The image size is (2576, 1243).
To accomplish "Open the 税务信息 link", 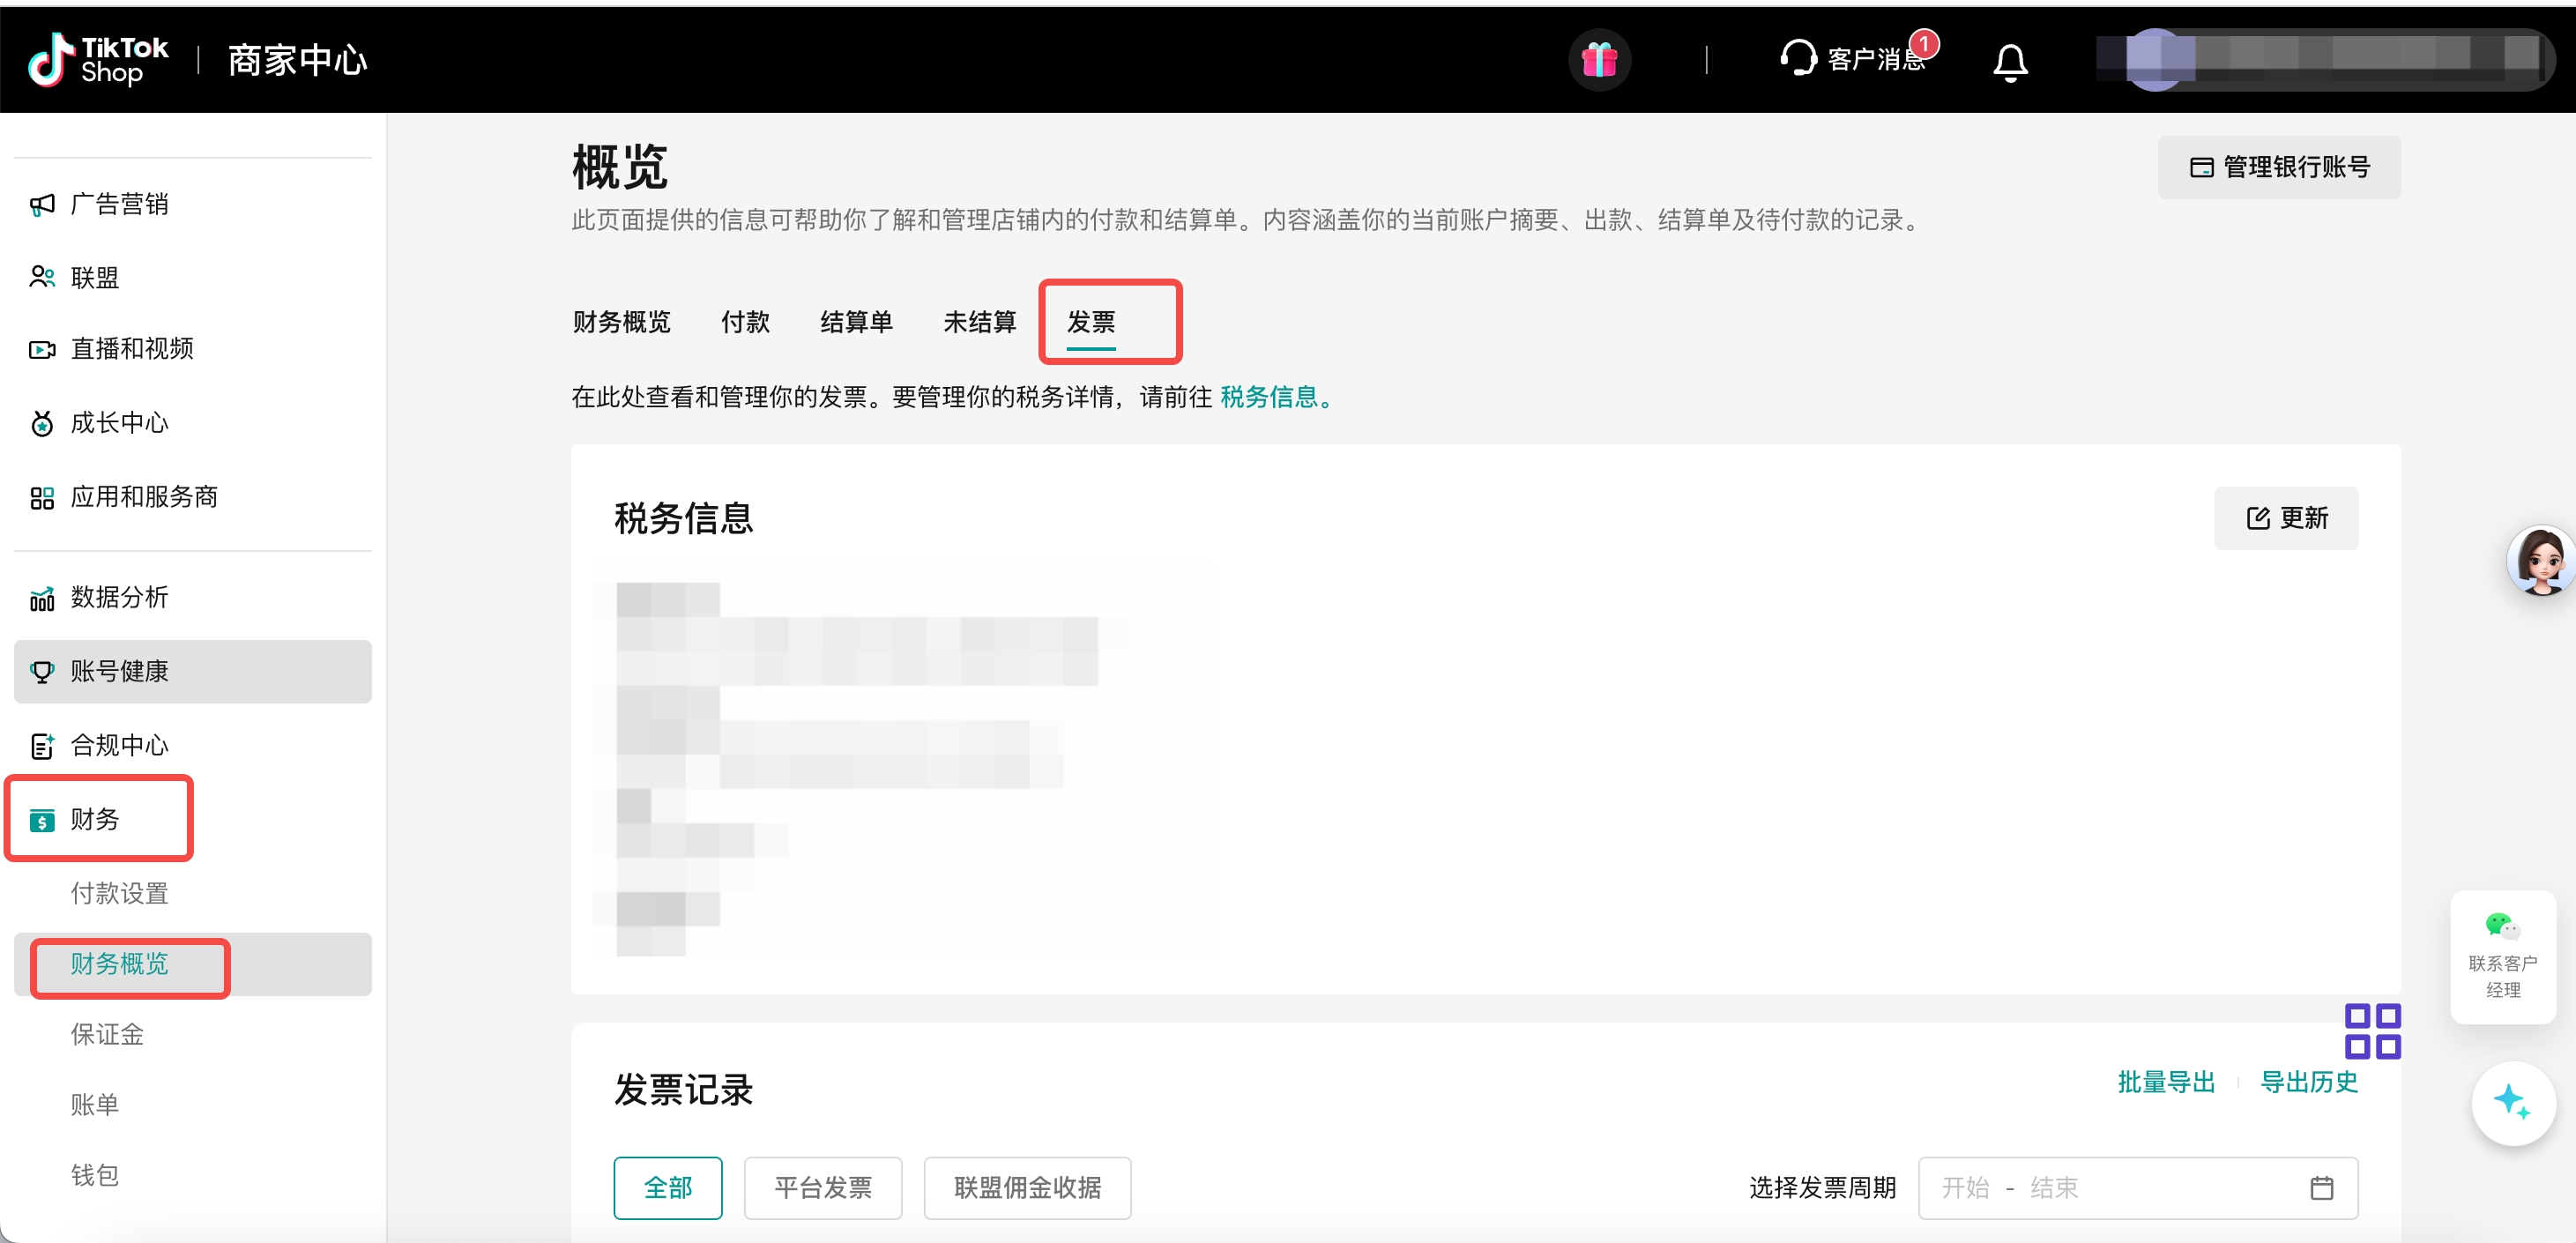I will pos(1268,397).
